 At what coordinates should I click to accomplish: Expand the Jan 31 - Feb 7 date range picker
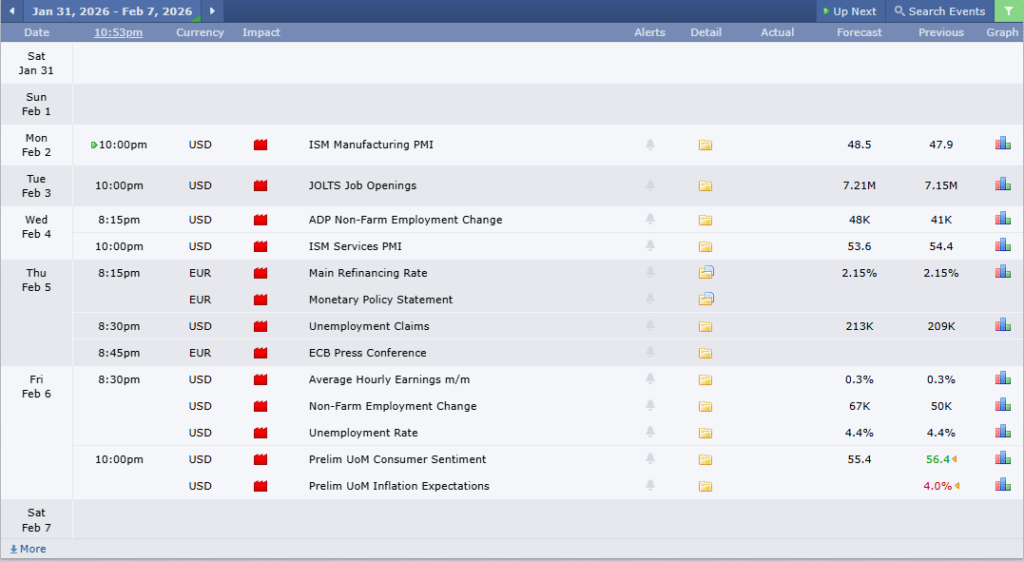[111, 11]
